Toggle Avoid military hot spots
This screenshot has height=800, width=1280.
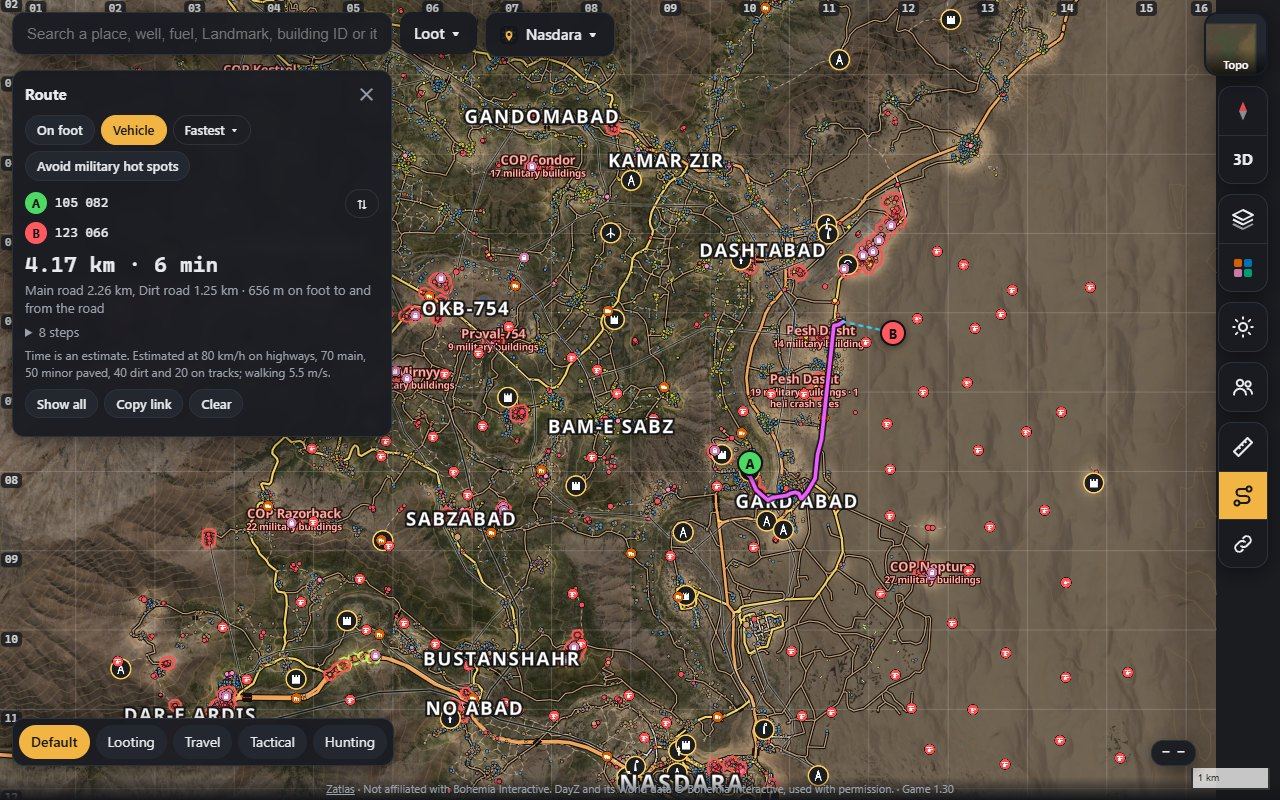click(x=107, y=166)
